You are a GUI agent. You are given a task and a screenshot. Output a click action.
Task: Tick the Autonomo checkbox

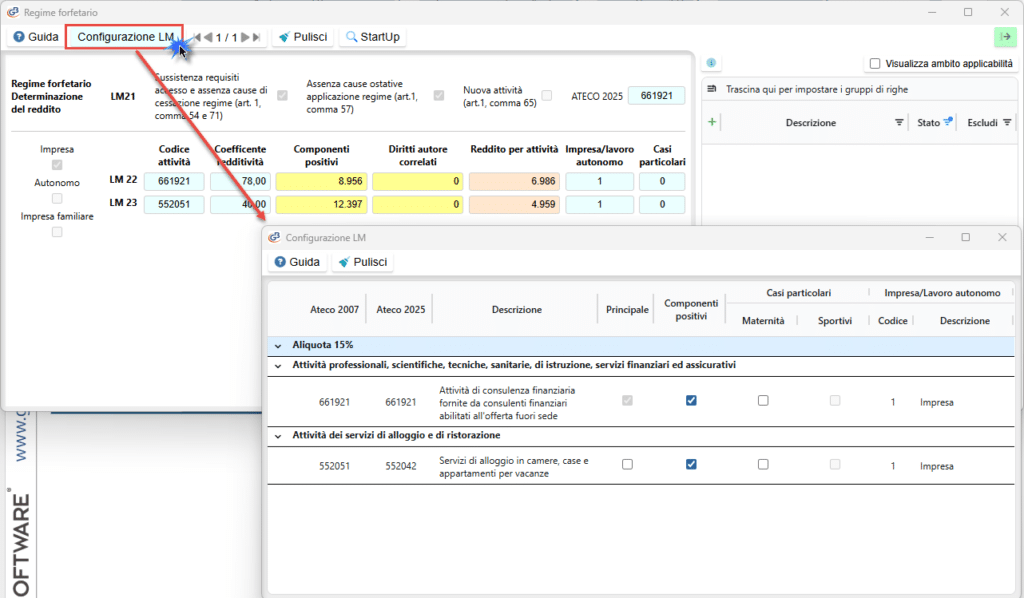click(x=57, y=198)
